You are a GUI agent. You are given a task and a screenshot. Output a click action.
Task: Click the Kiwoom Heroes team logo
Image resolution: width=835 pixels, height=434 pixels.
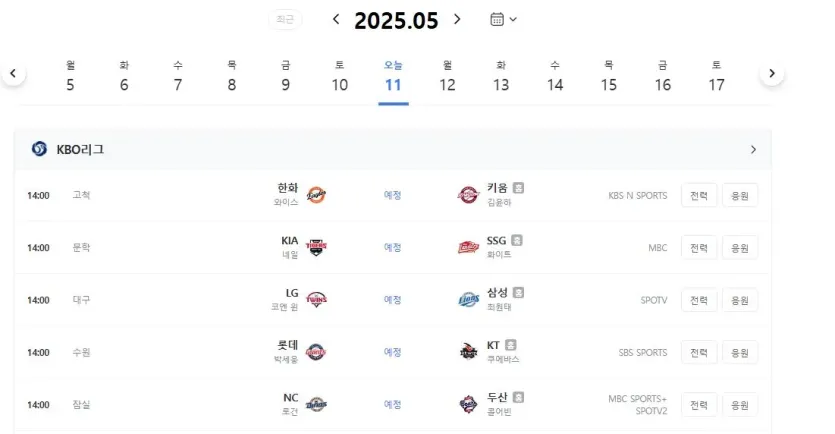(x=468, y=195)
